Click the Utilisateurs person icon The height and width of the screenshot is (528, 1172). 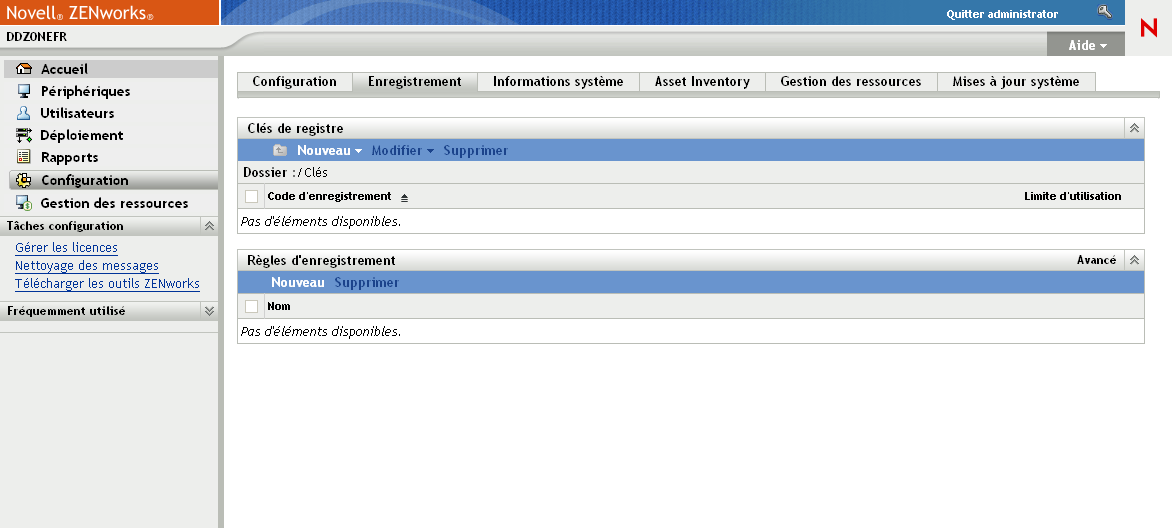tap(24, 113)
